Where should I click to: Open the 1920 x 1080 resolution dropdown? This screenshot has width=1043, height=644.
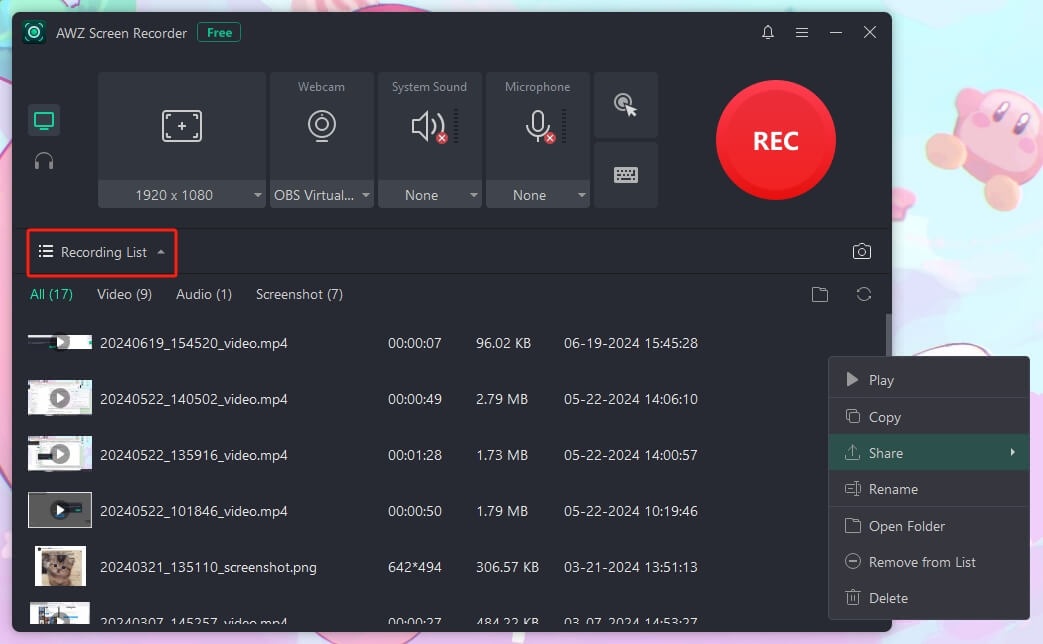point(182,195)
